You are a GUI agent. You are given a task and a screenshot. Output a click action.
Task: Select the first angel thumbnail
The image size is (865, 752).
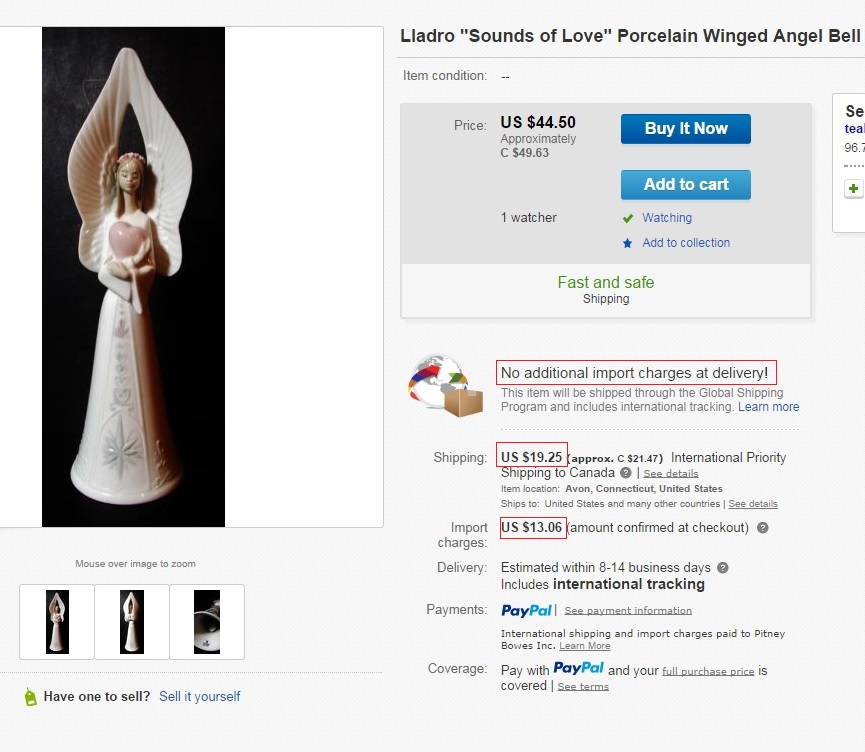[x=57, y=622]
